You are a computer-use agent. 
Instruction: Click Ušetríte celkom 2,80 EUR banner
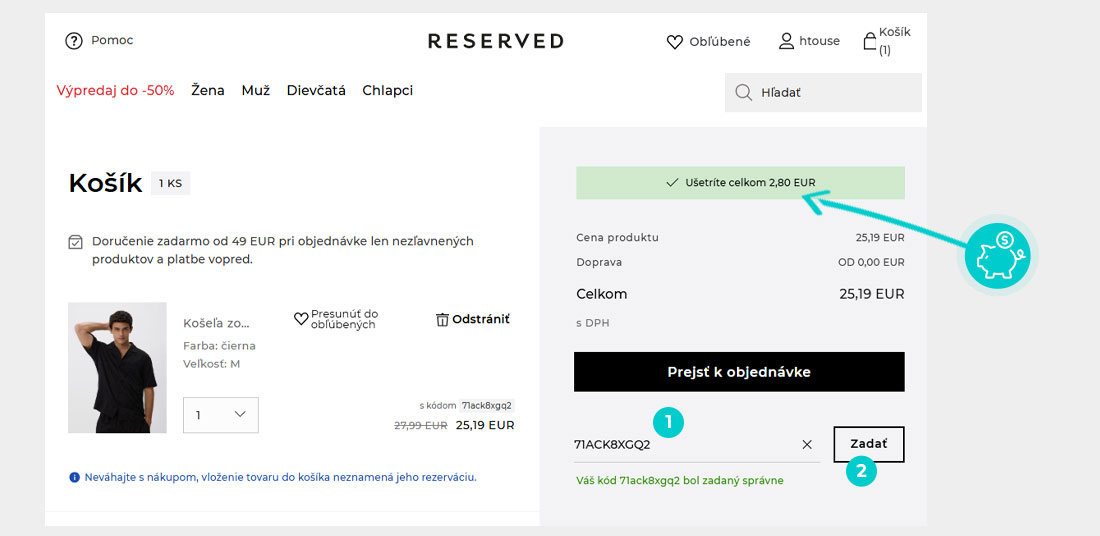point(740,183)
